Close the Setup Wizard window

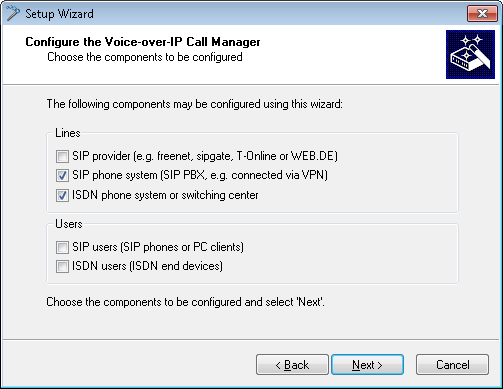[x=482, y=13]
